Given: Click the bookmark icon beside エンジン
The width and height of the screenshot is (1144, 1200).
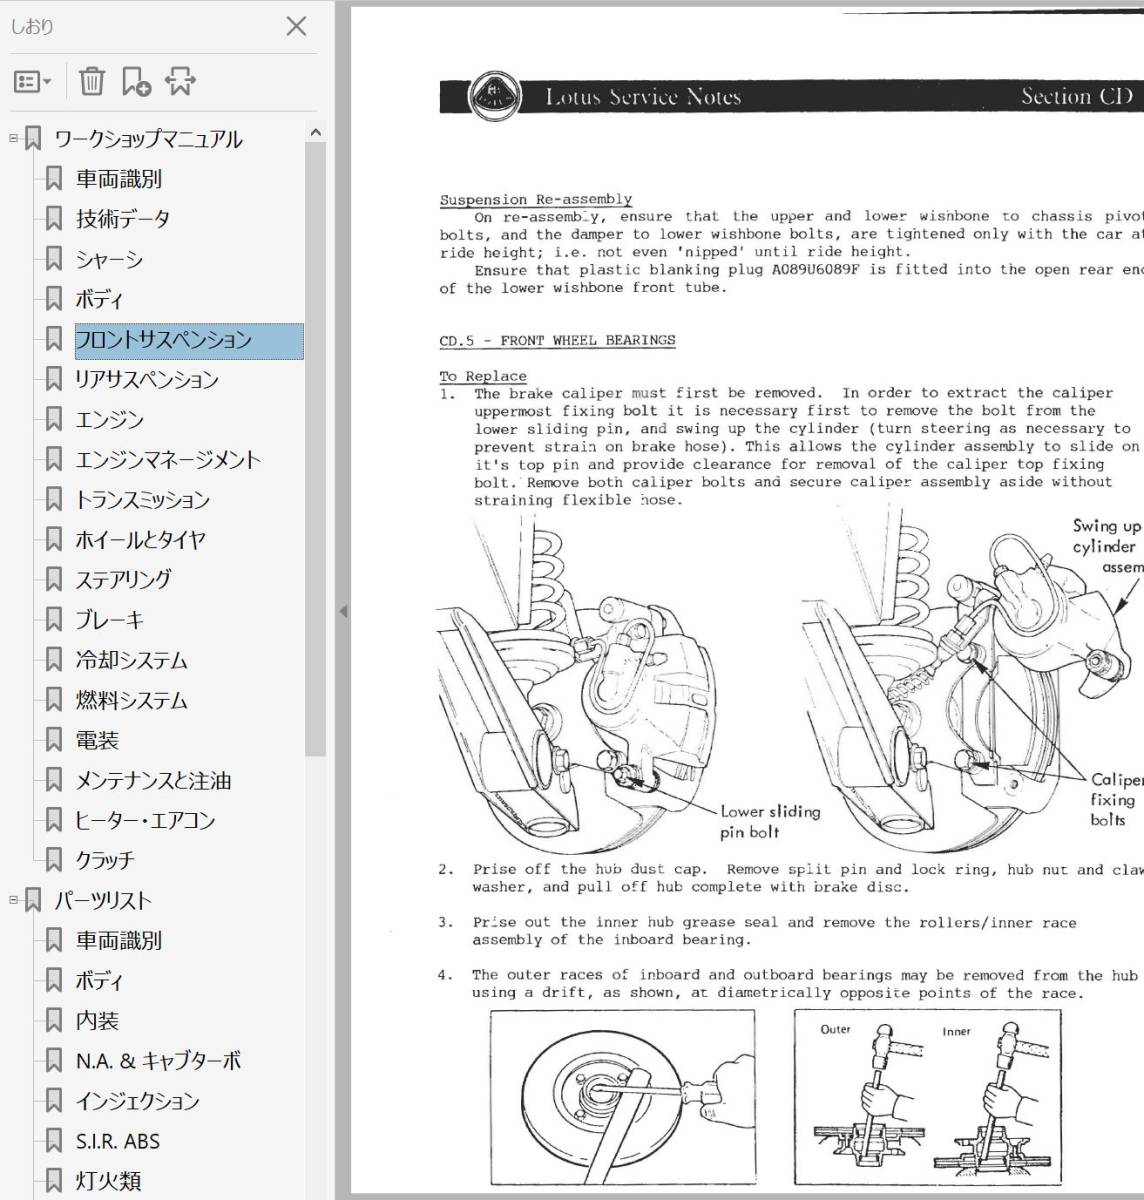Looking at the screenshot, I should point(54,419).
